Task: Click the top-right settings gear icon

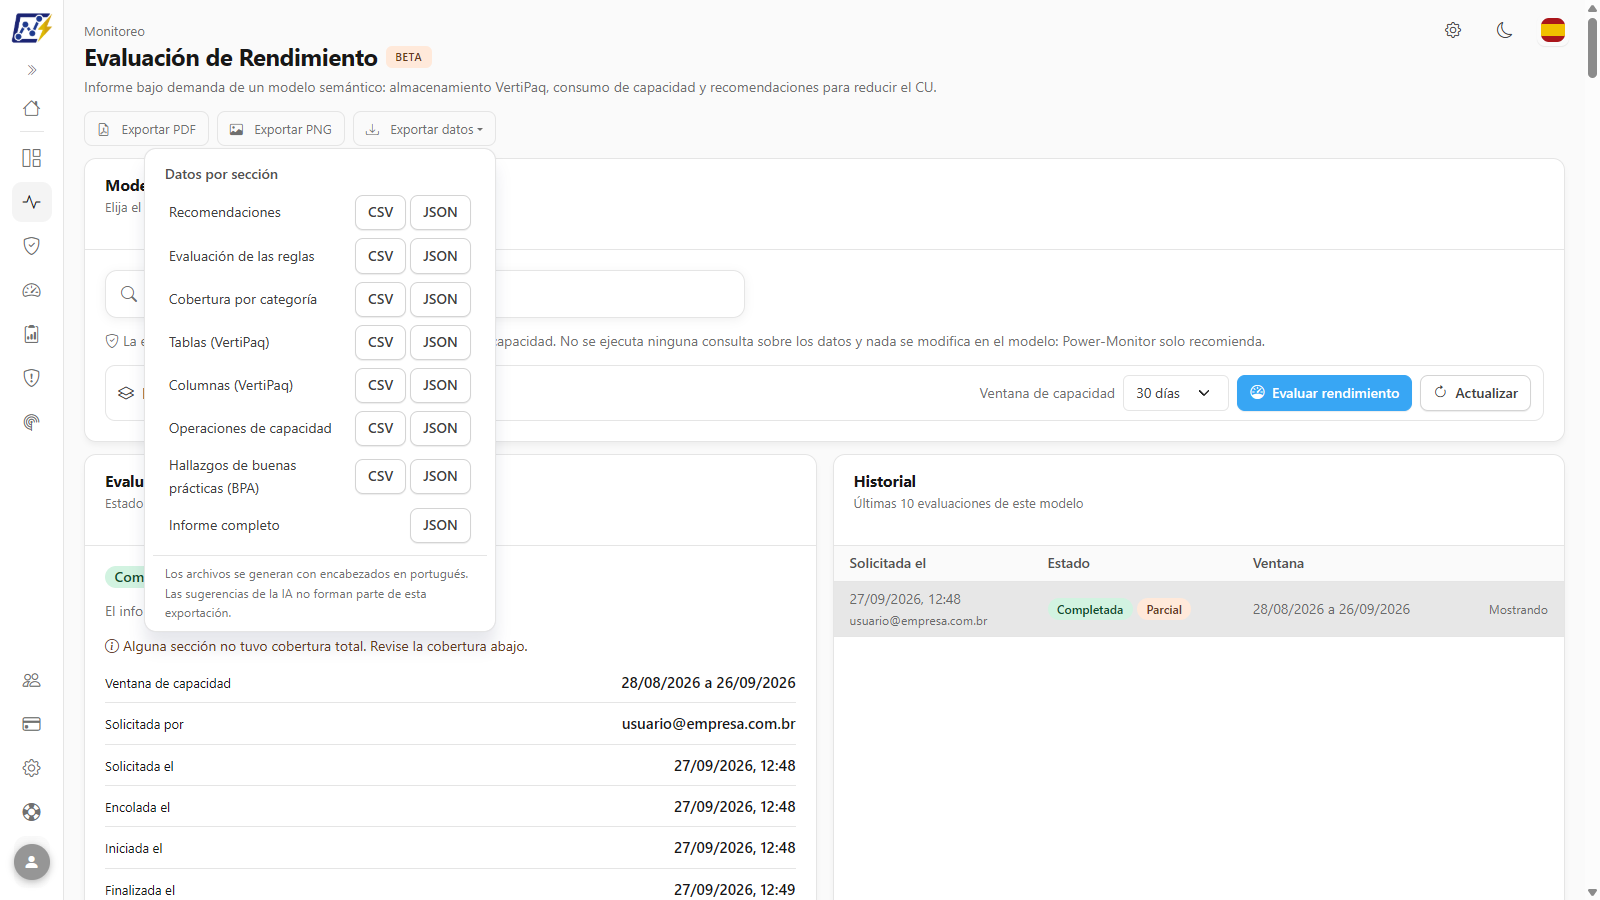Action: (1453, 30)
